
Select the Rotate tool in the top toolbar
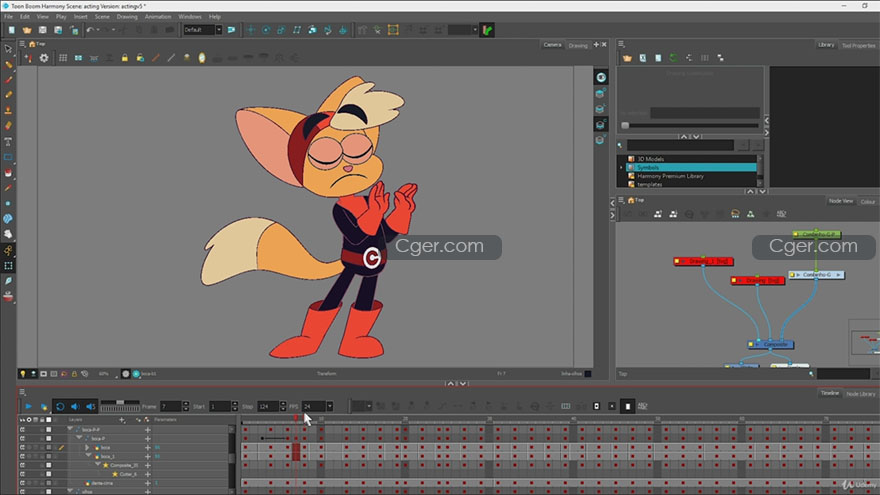[266, 30]
